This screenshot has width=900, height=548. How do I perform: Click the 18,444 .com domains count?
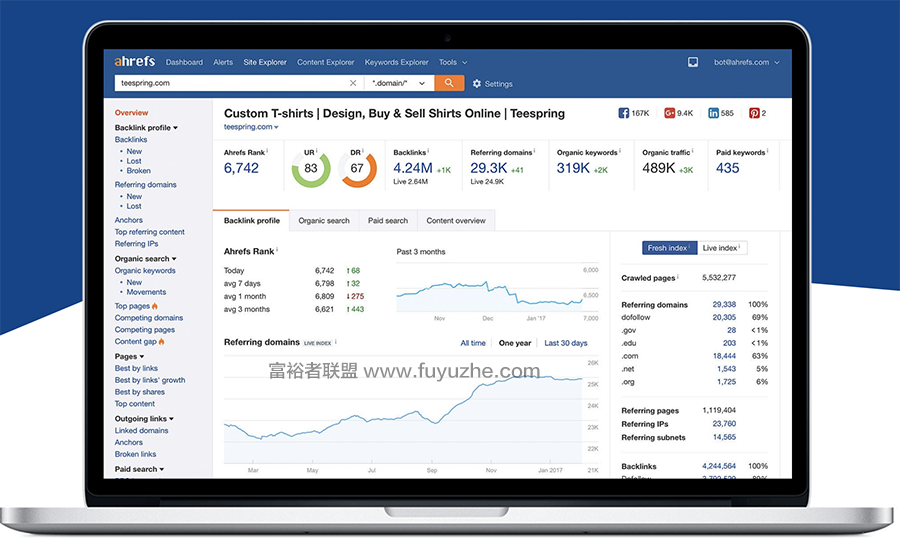click(x=724, y=356)
